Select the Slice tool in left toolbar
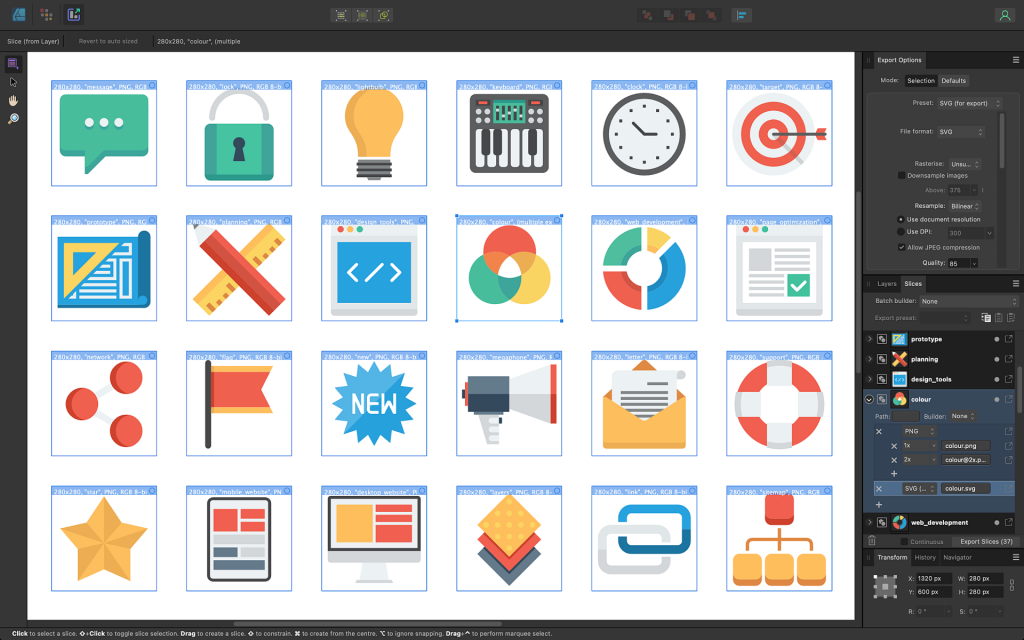 tap(13, 63)
